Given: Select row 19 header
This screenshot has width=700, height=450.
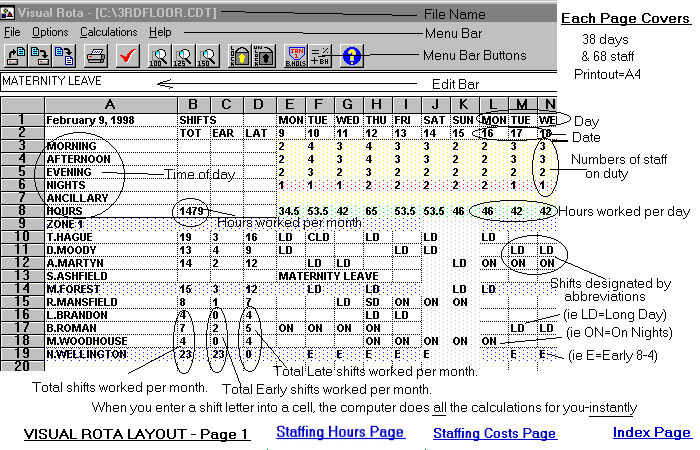Looking at the screenshot, I should pyautogui.click(x=22, y=354).
